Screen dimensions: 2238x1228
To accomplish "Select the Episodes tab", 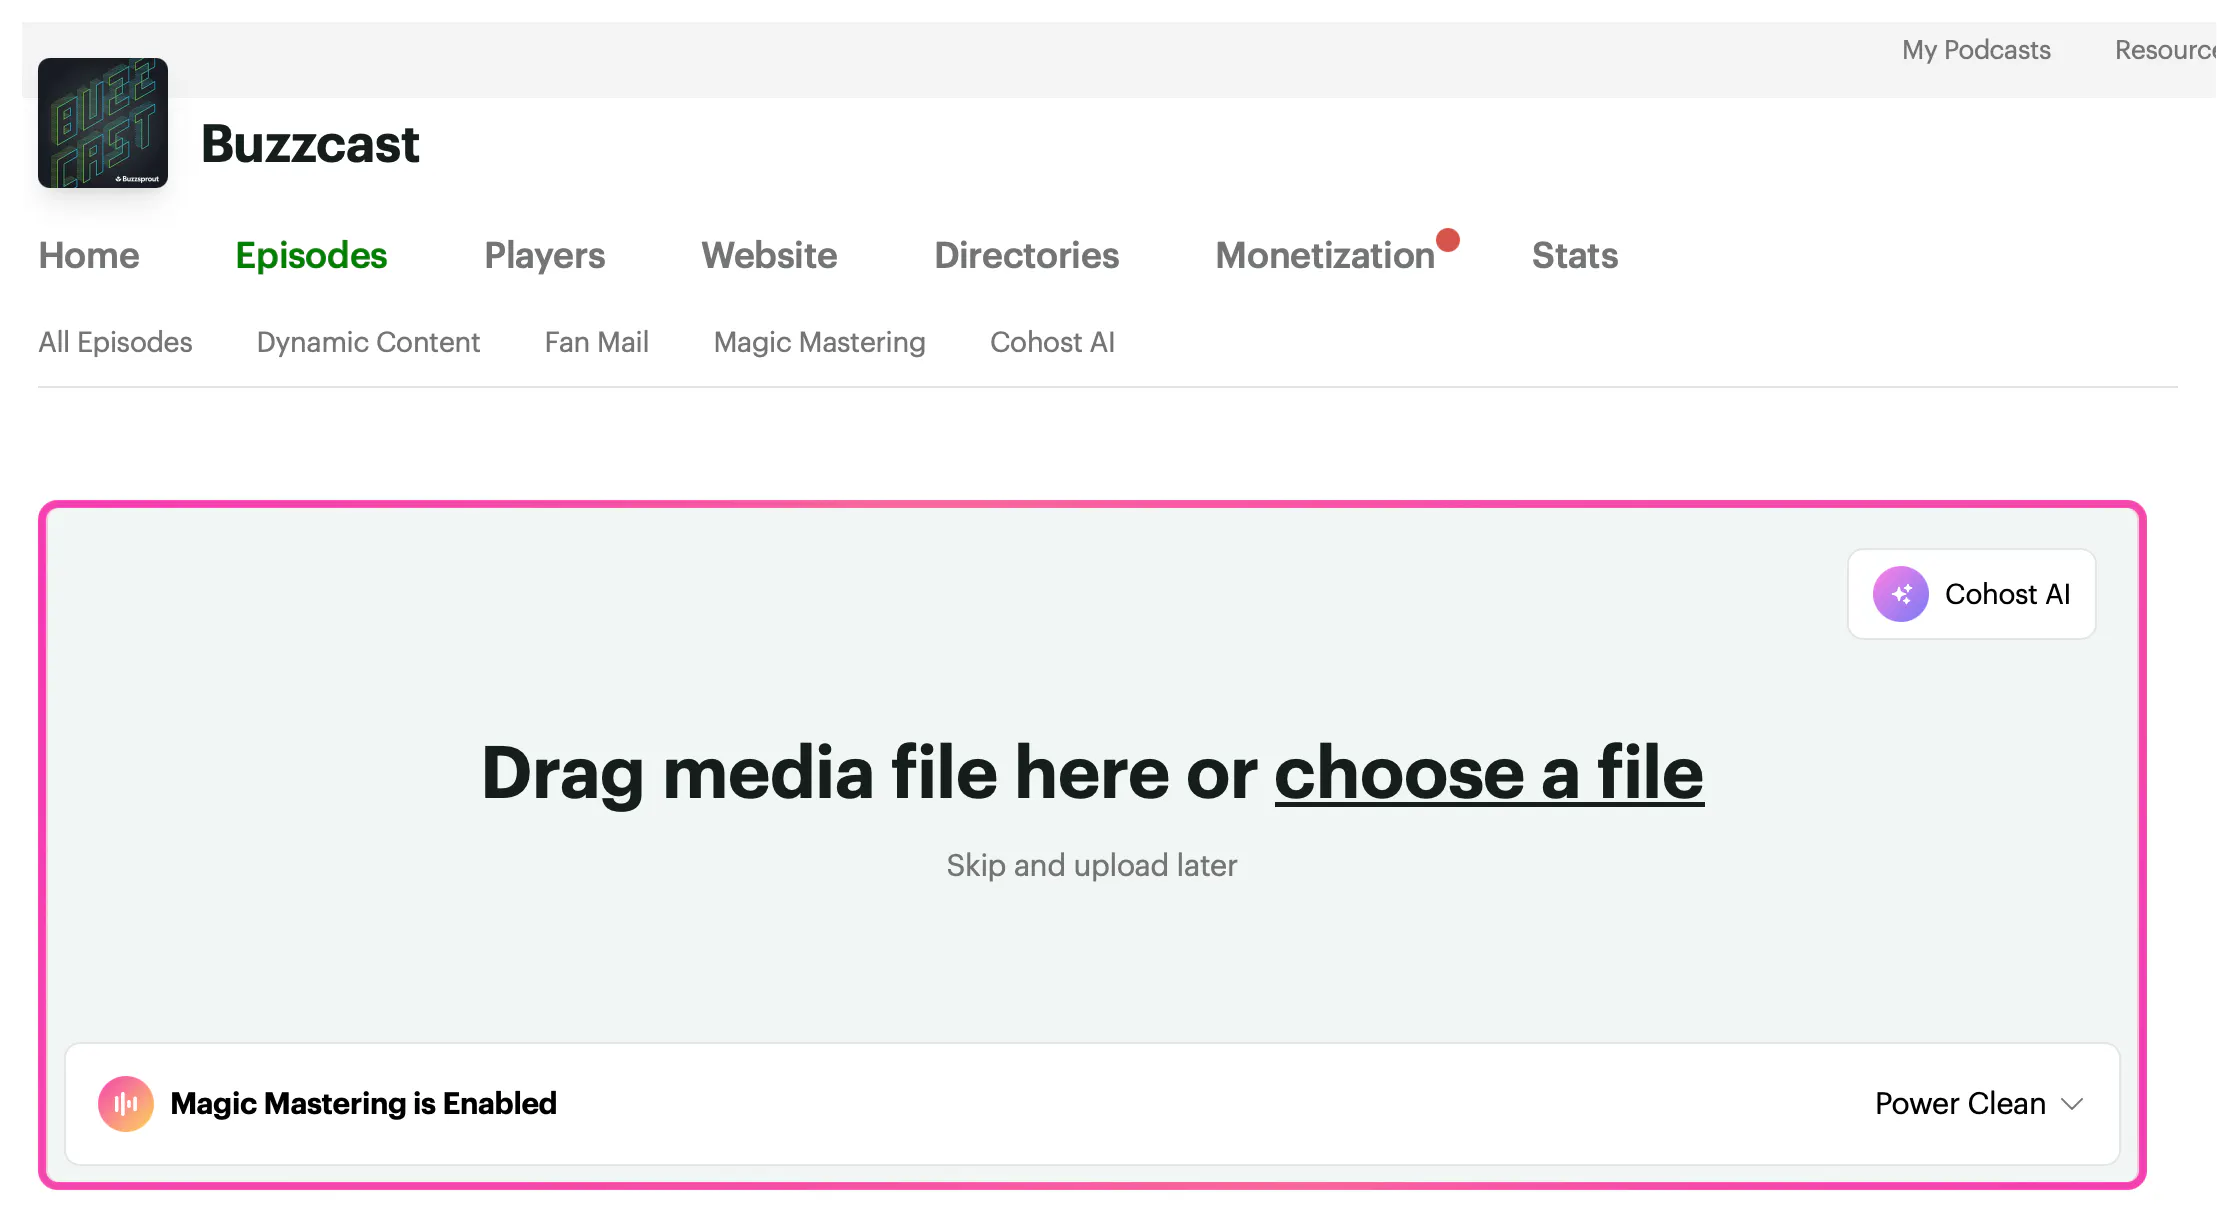I will tap(311, 256).
